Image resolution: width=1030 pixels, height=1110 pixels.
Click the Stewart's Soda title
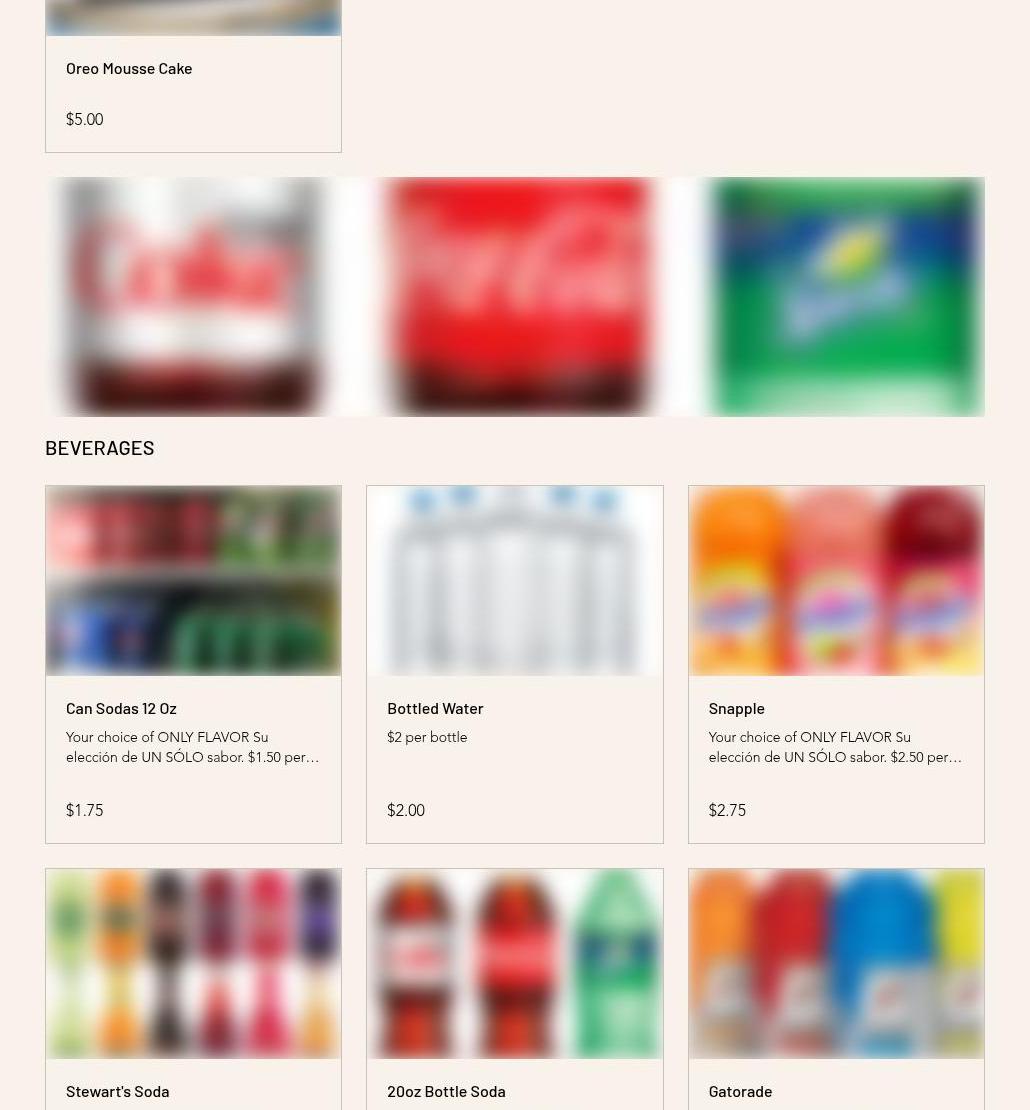[118, 1092]
